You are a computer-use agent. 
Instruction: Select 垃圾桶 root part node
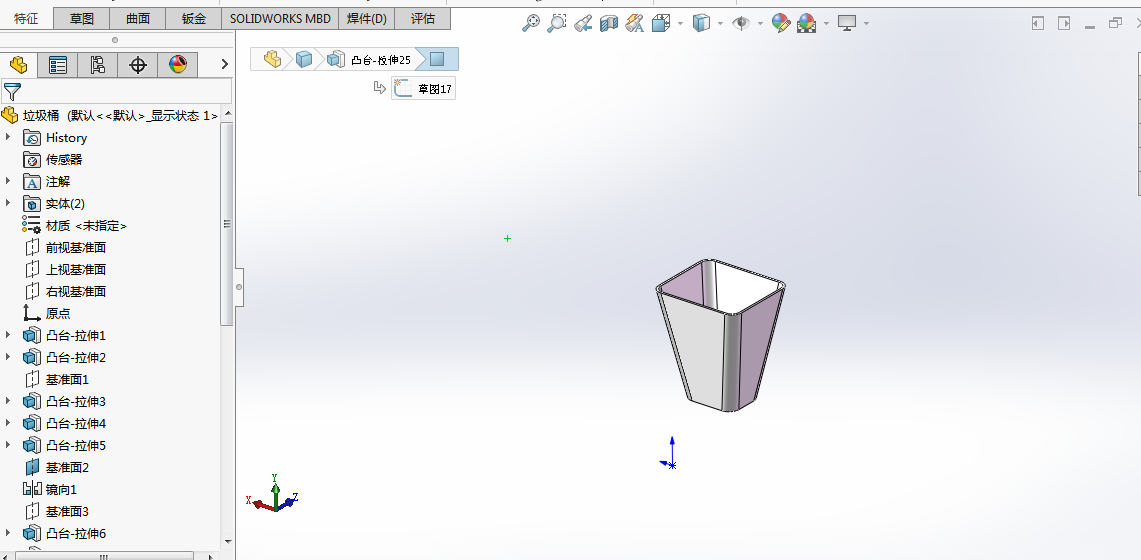(110, 115)
